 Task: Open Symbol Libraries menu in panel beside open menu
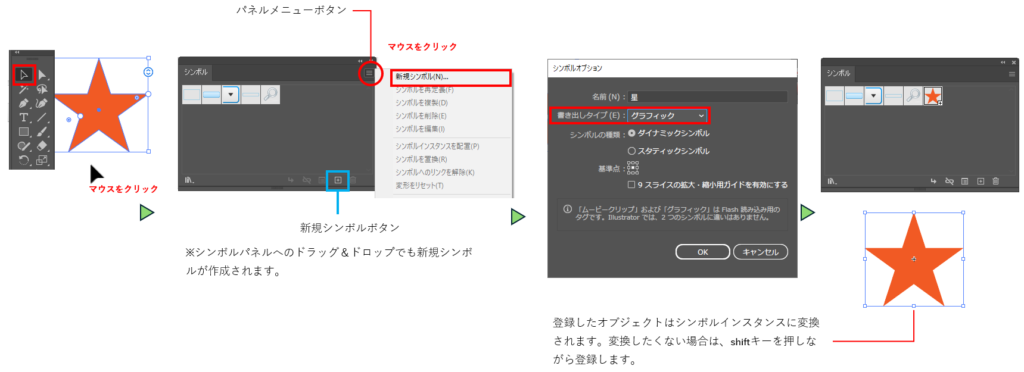pyautogui.click(x=189, y=181)
